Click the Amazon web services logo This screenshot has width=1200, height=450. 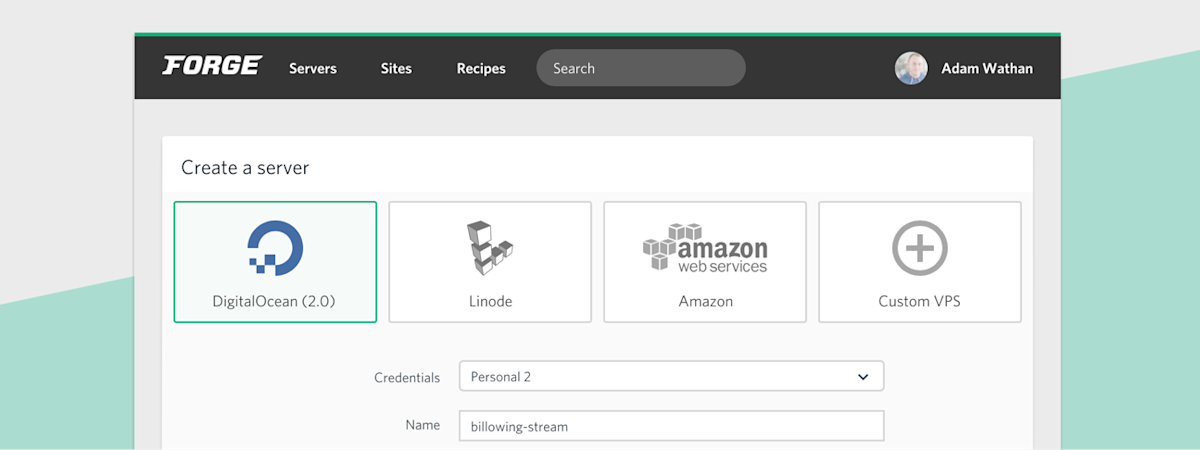705,247
